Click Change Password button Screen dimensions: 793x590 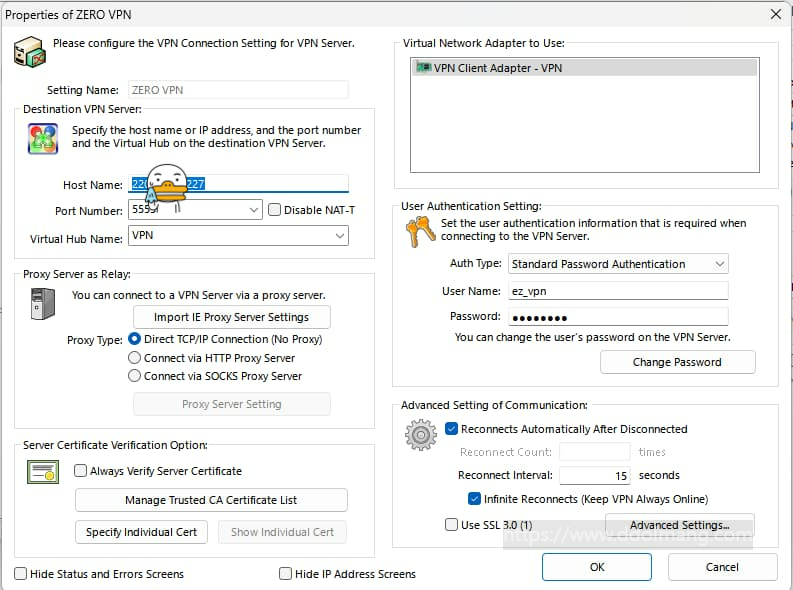click(x=678, y=362)
